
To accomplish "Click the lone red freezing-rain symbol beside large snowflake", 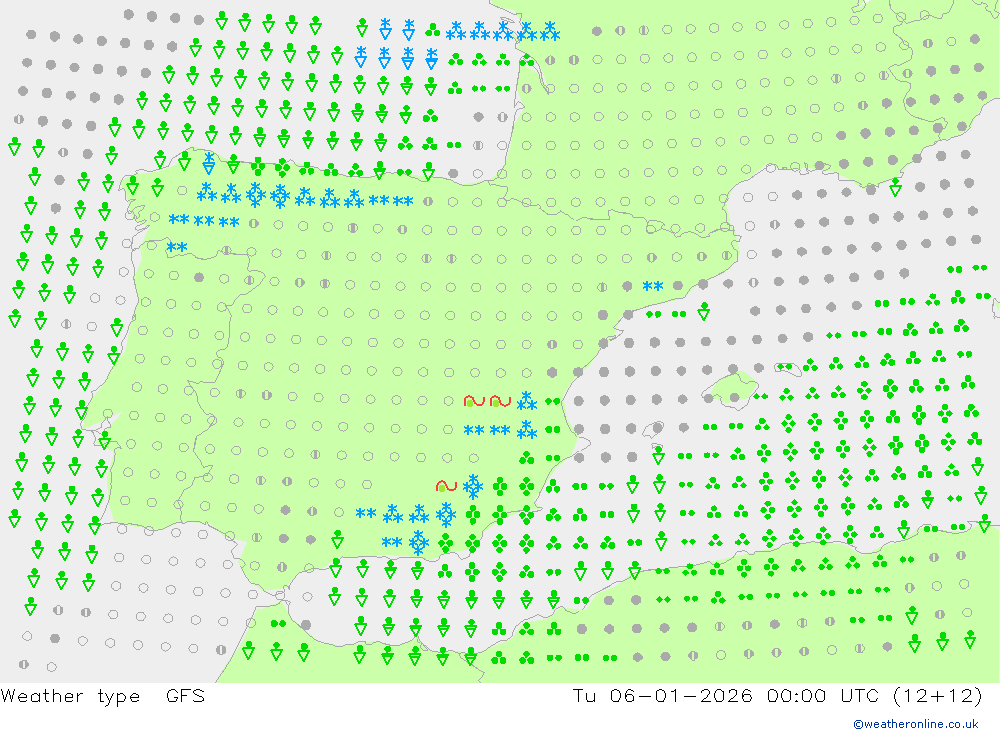I will pyautogui.click(x=446, y=487).
